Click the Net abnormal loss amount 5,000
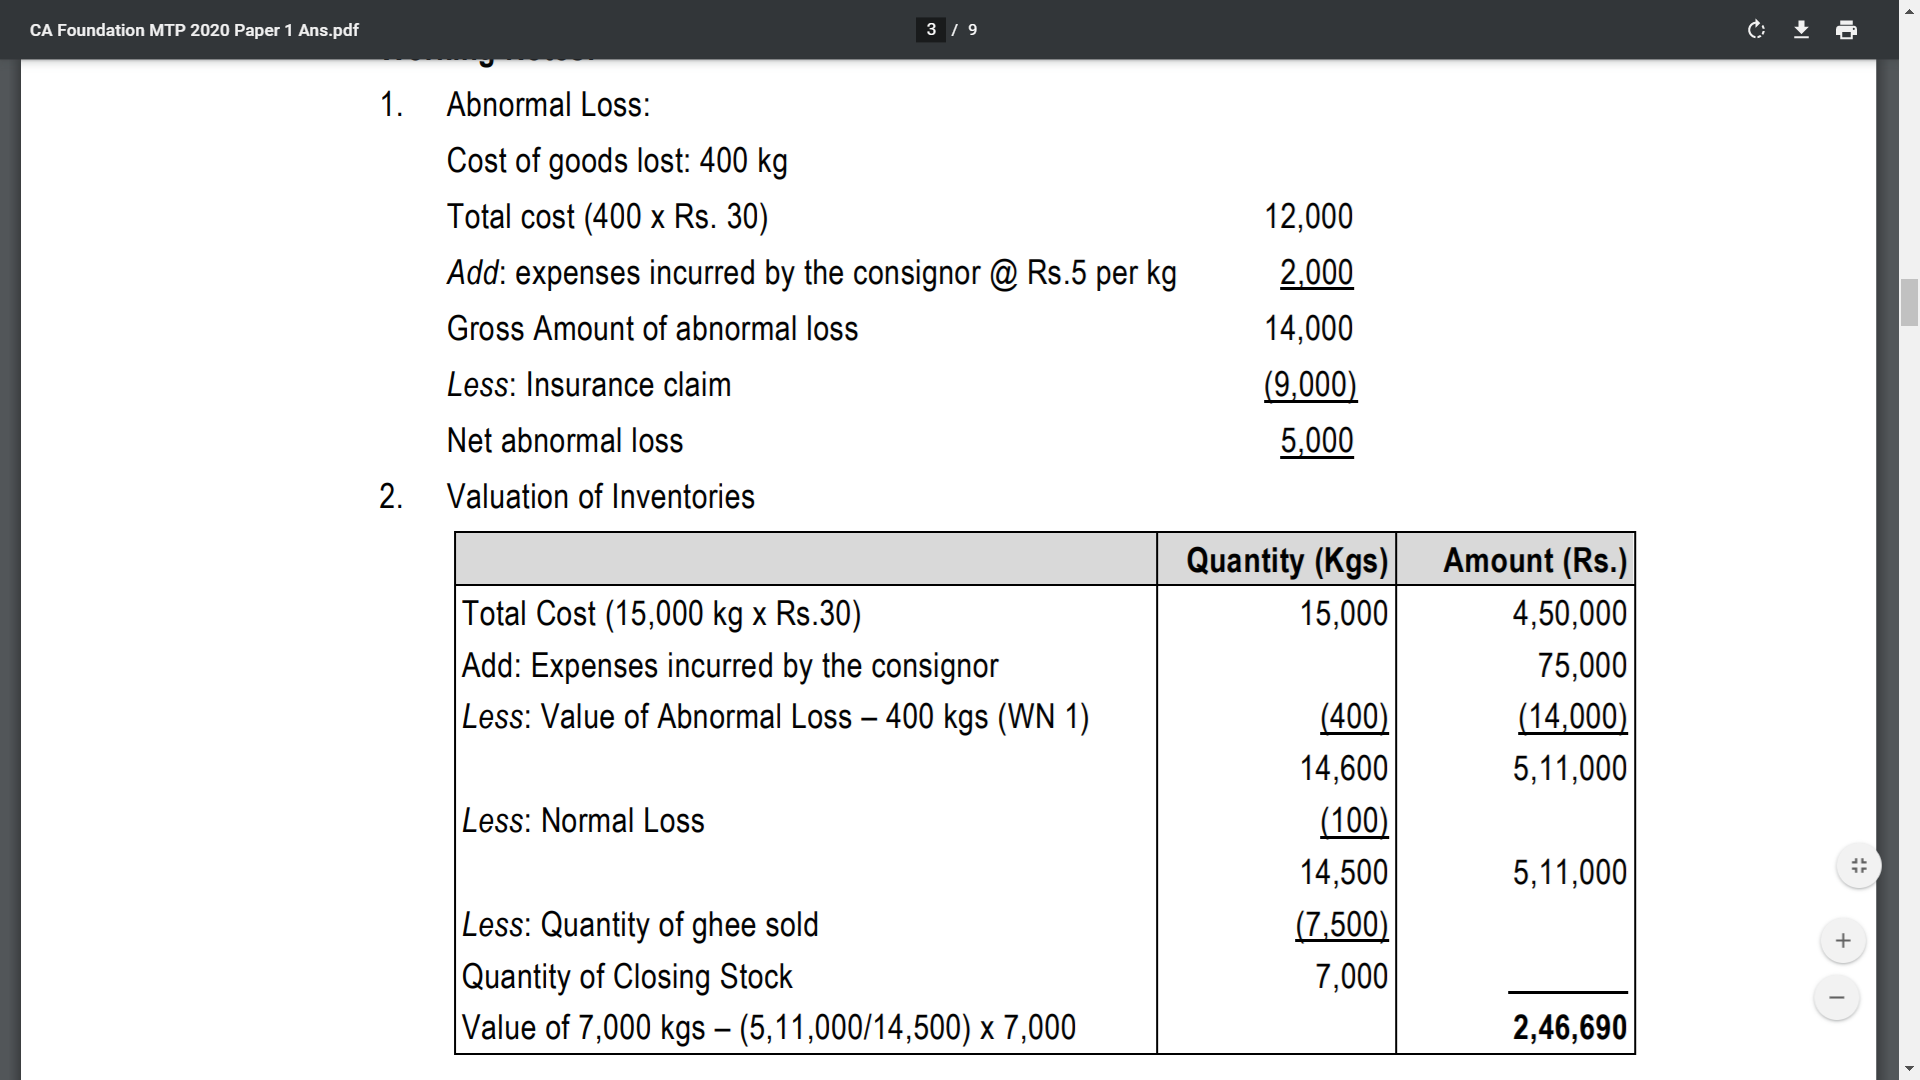This screenshot has height=1080, width=1920. (1316, 441)
